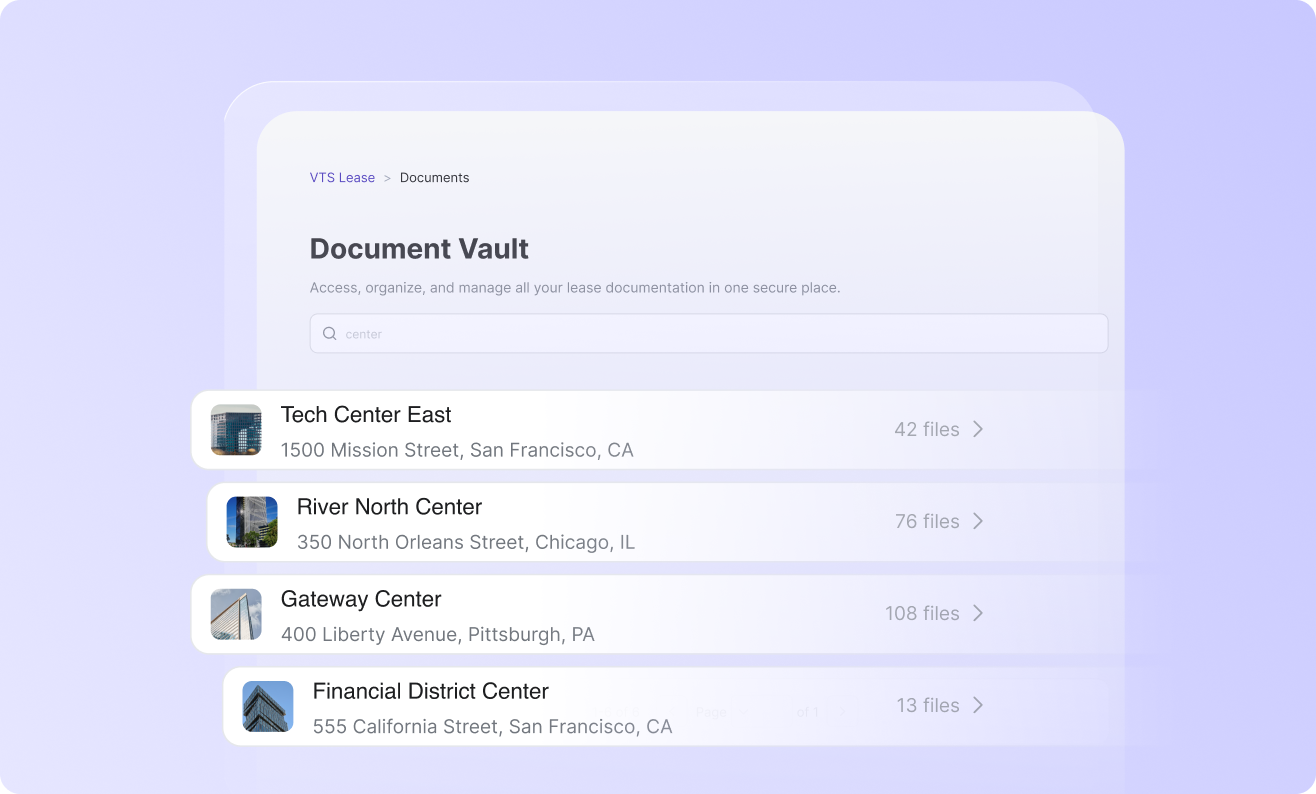Open the Tech Center East title
The height and width of the screenshot is (794, 1316).
tap(366, 415)
